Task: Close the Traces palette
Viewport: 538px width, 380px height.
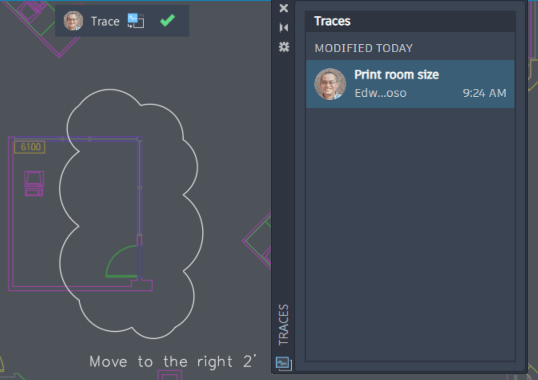Action: tap(284, 8)
